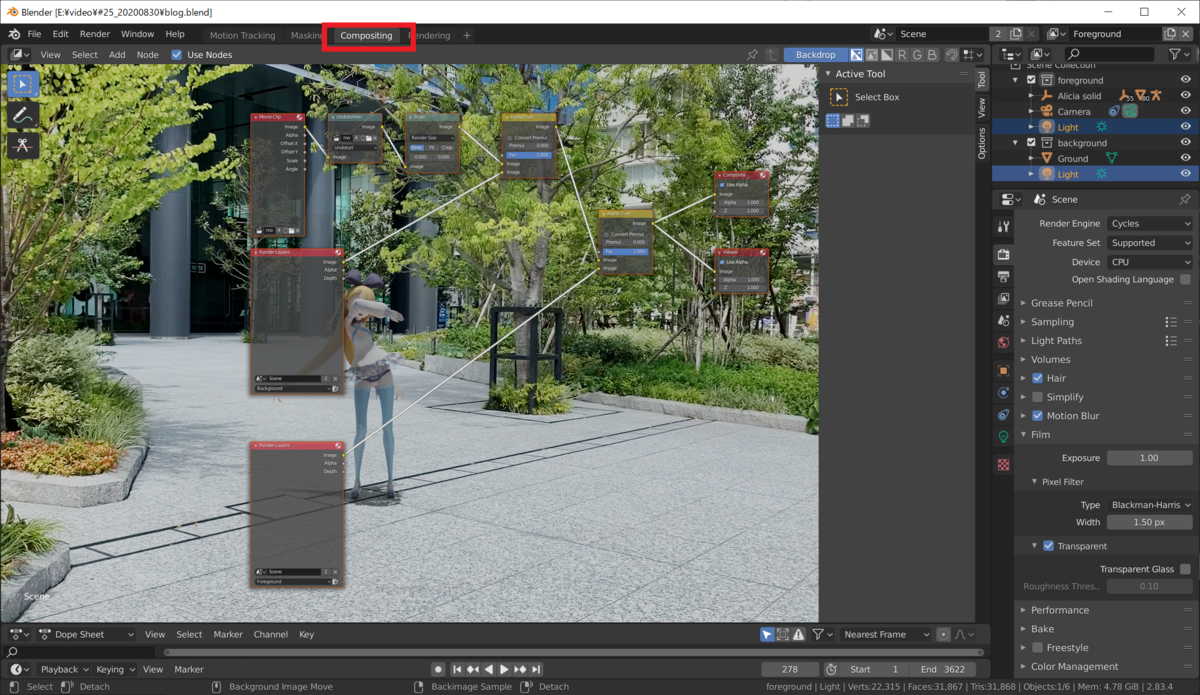
Task: Select the Links Cut tool
Action: click(22, 146)
